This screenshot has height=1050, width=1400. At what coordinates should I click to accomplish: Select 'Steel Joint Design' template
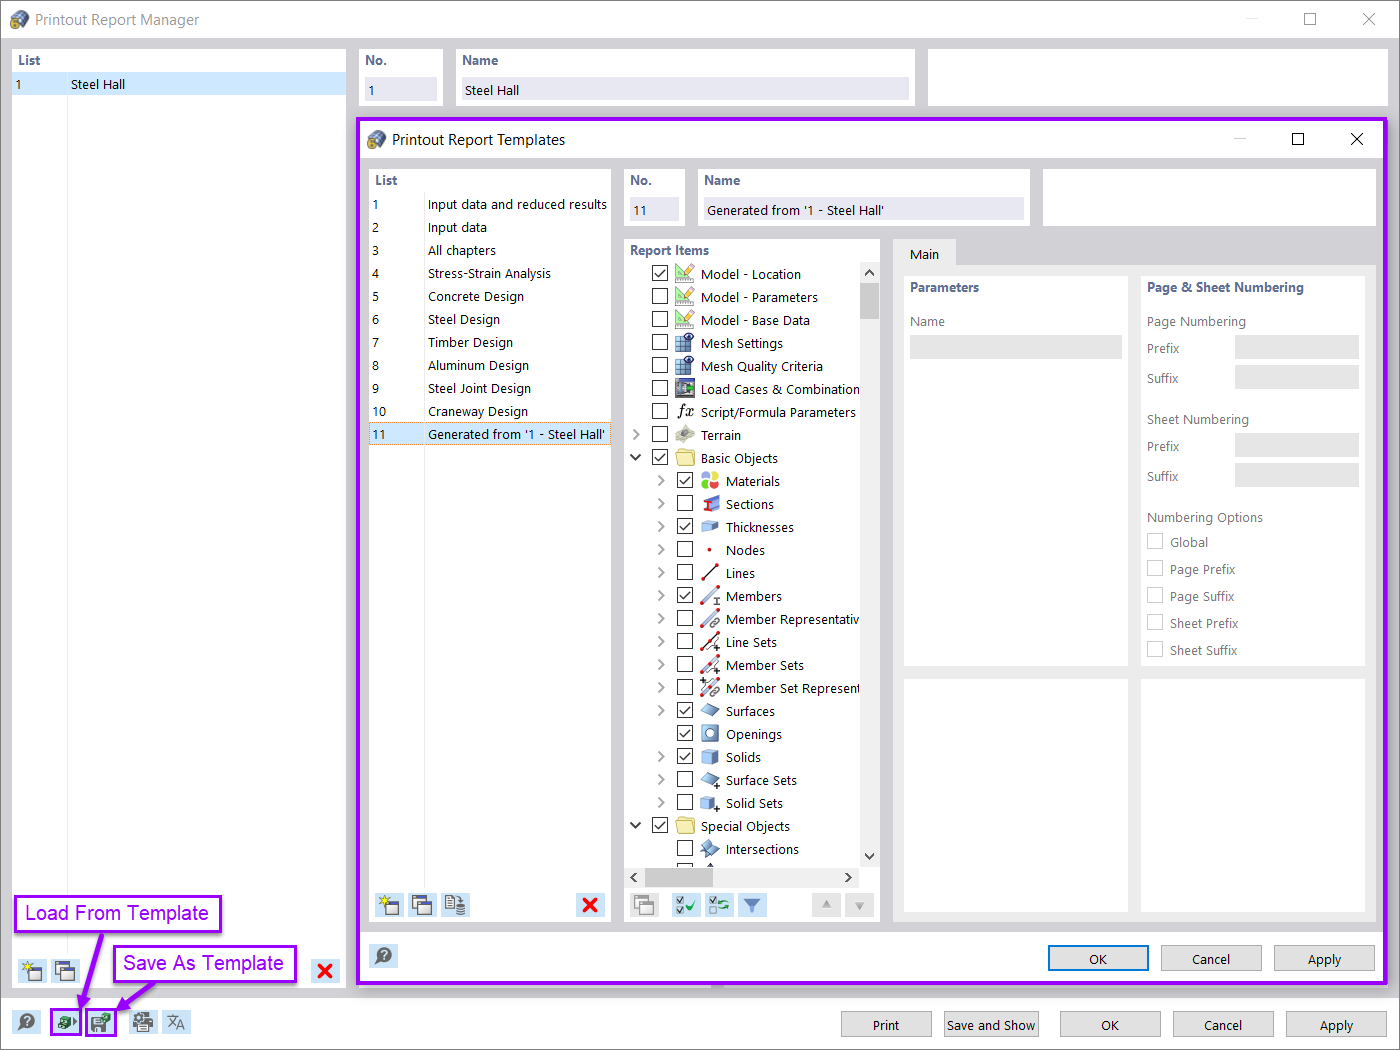tap(490, 388)
